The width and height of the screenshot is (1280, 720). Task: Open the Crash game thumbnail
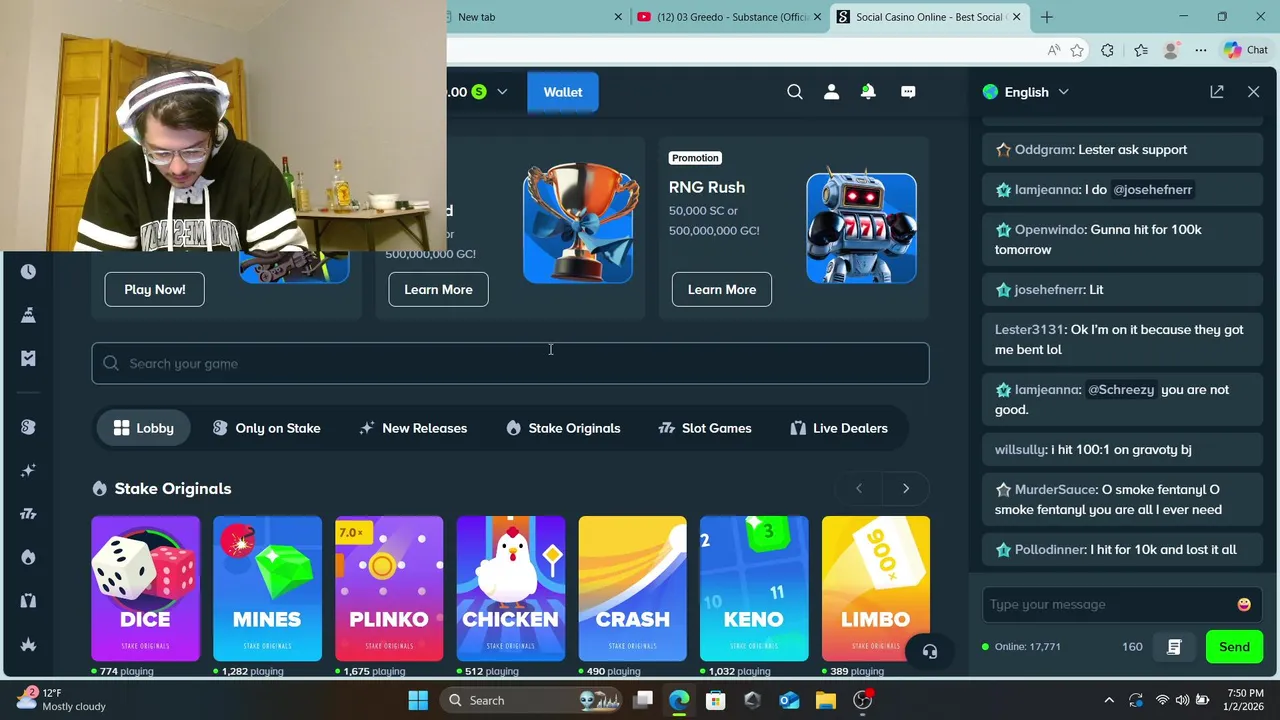point(633,588)
